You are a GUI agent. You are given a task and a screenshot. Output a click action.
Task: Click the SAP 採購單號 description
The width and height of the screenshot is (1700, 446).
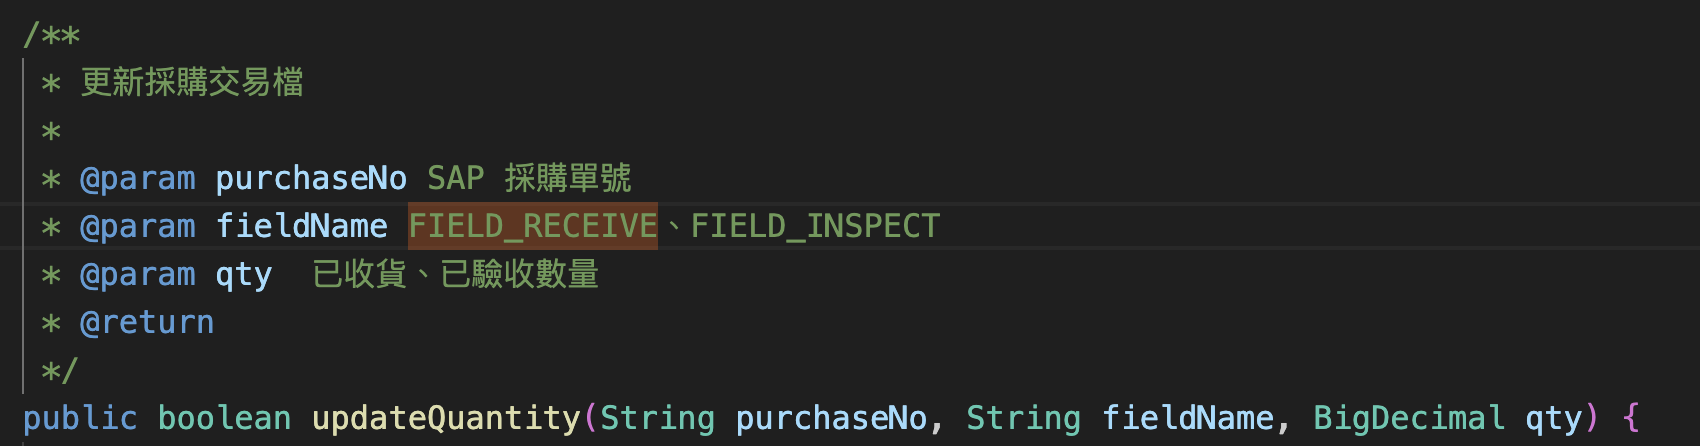click(529, 179)
